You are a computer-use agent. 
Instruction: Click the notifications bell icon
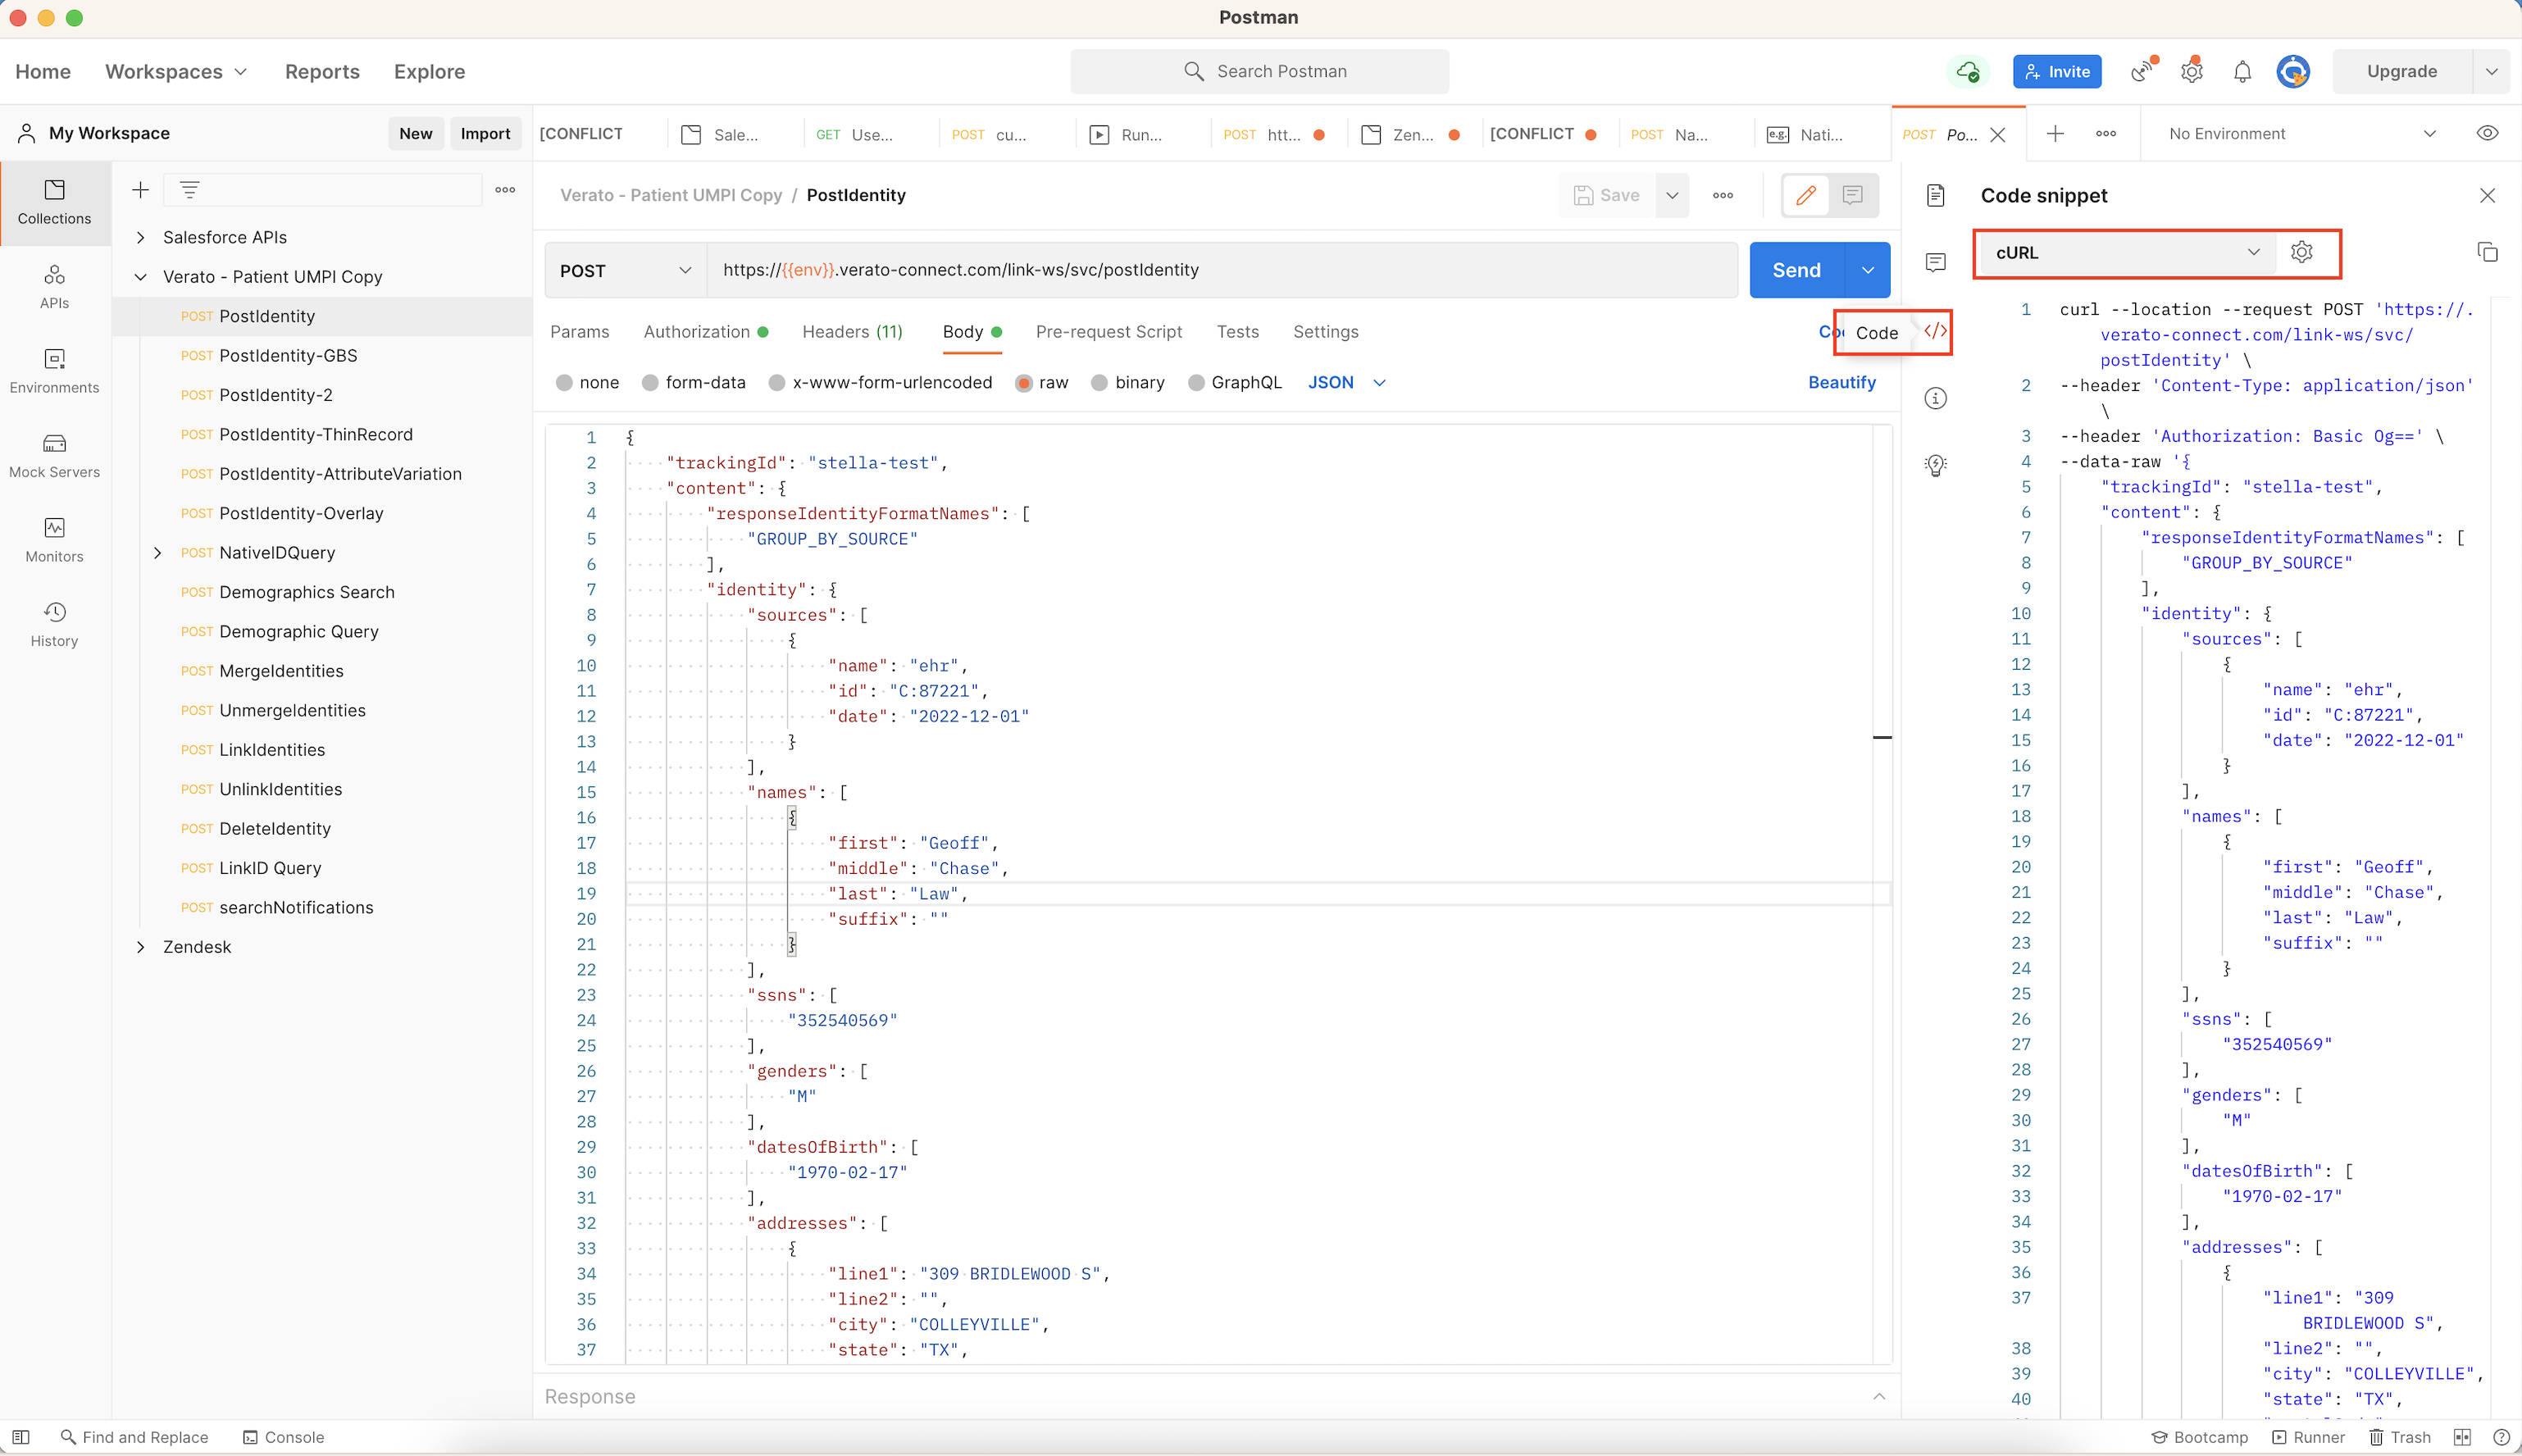click(x=2242, y=72)
